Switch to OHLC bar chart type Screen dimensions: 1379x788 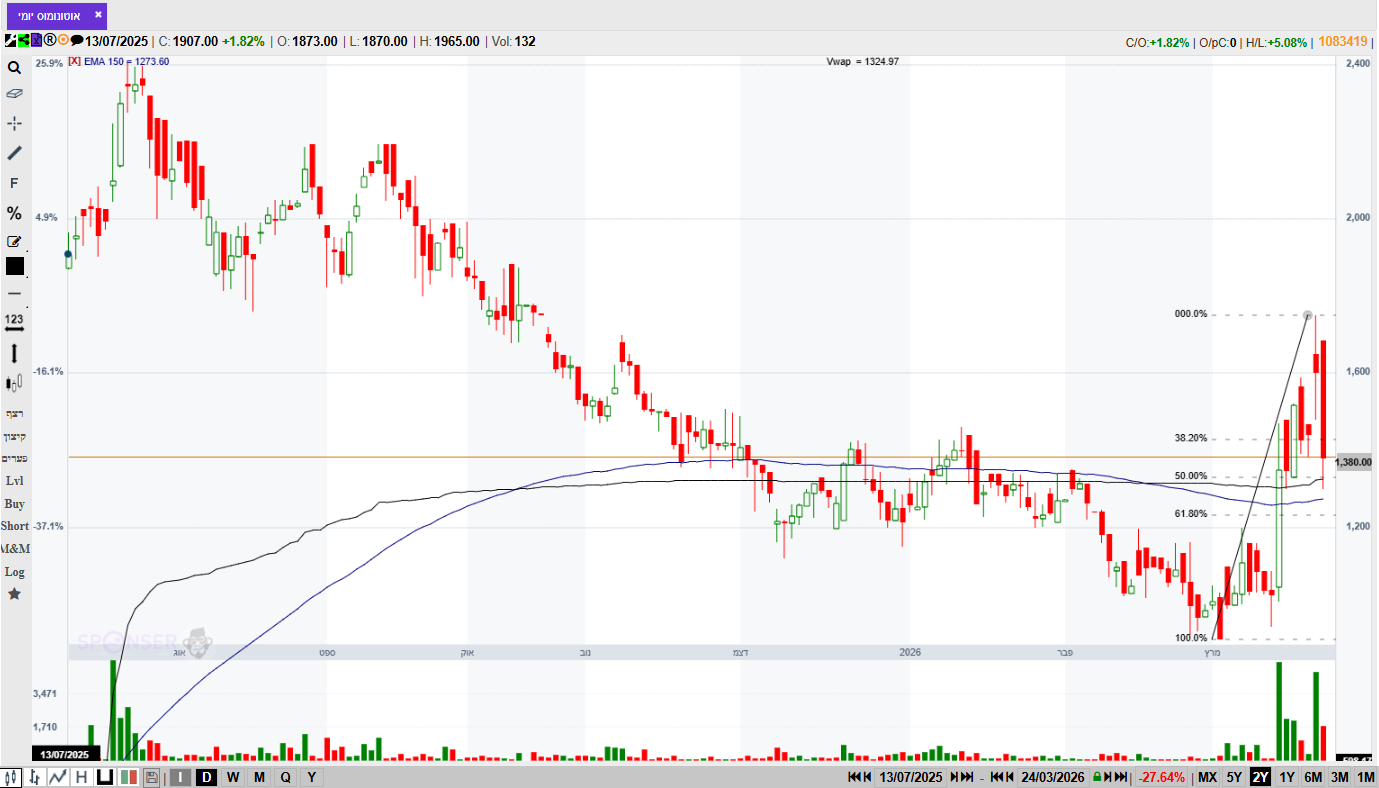click(34, 777)
